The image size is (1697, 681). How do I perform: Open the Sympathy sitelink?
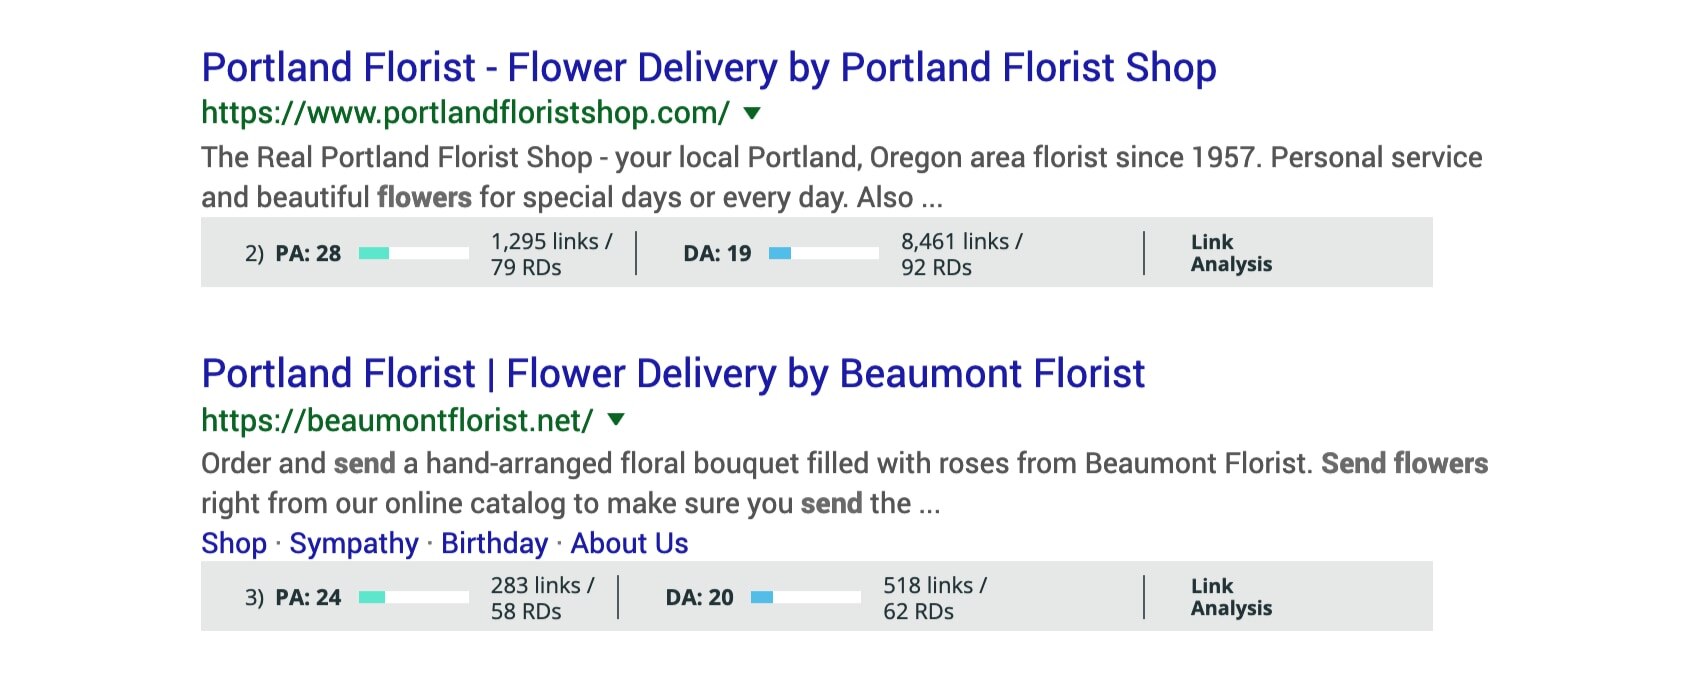[354, 543]
